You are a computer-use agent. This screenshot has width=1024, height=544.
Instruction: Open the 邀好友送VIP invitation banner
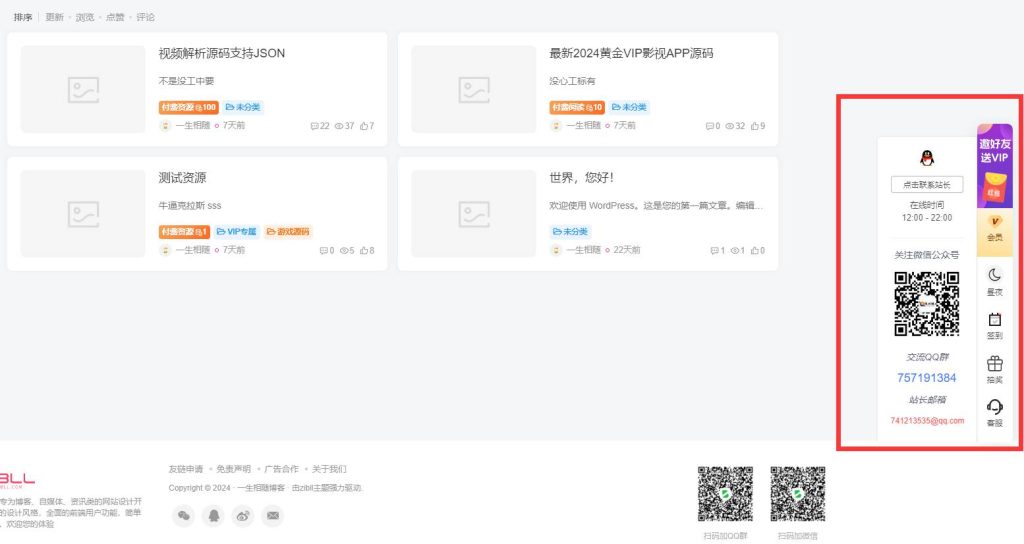pos(995,166)
